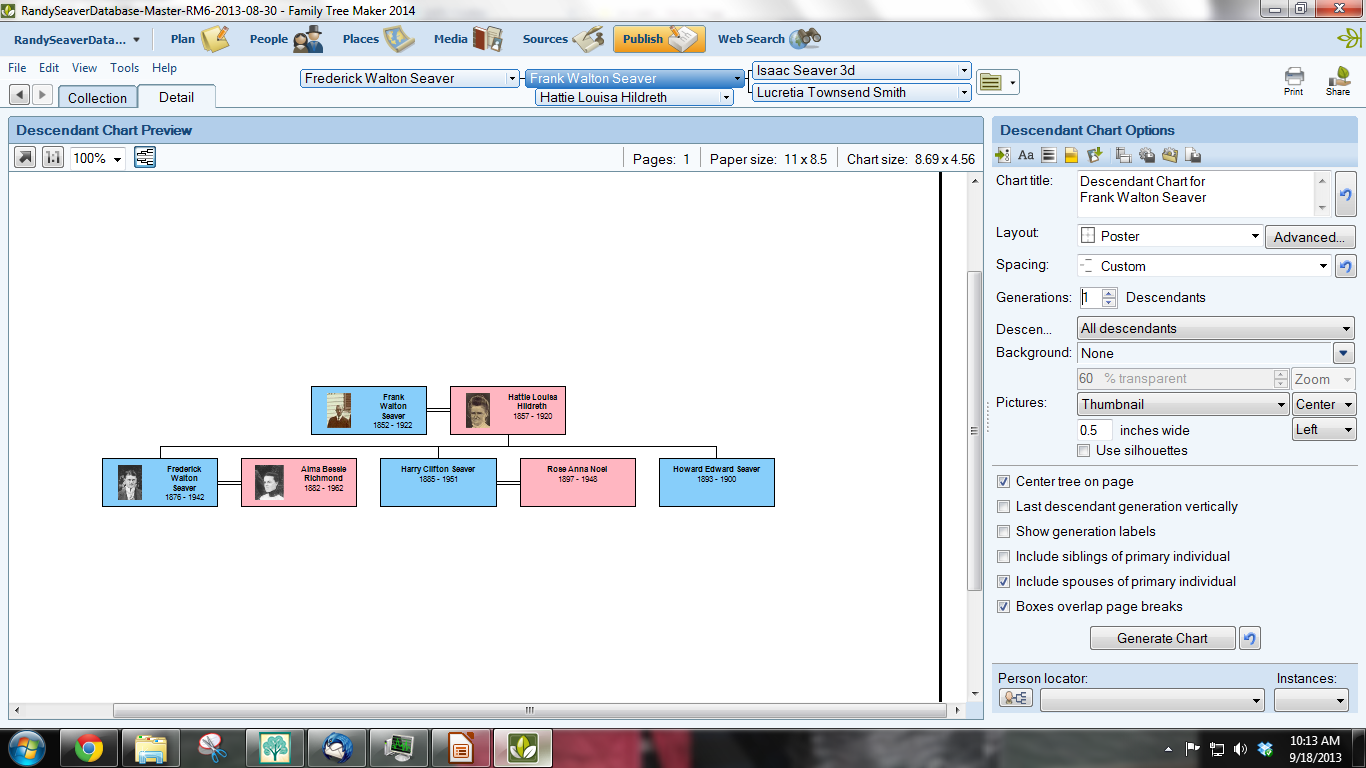Open the Tools menu
Image resolution: width=1366 pixels, height=768 pixels.
pos(125,68)
